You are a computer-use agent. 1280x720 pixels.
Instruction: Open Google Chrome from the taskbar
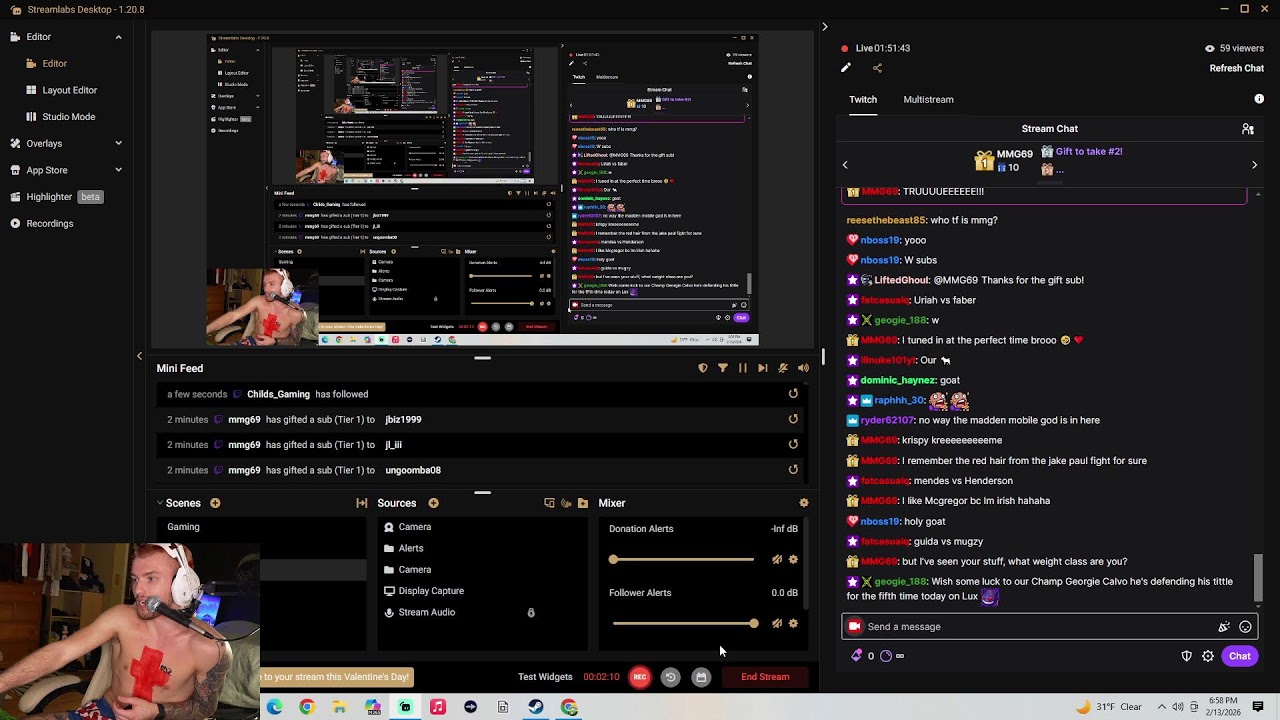[307, 707]
